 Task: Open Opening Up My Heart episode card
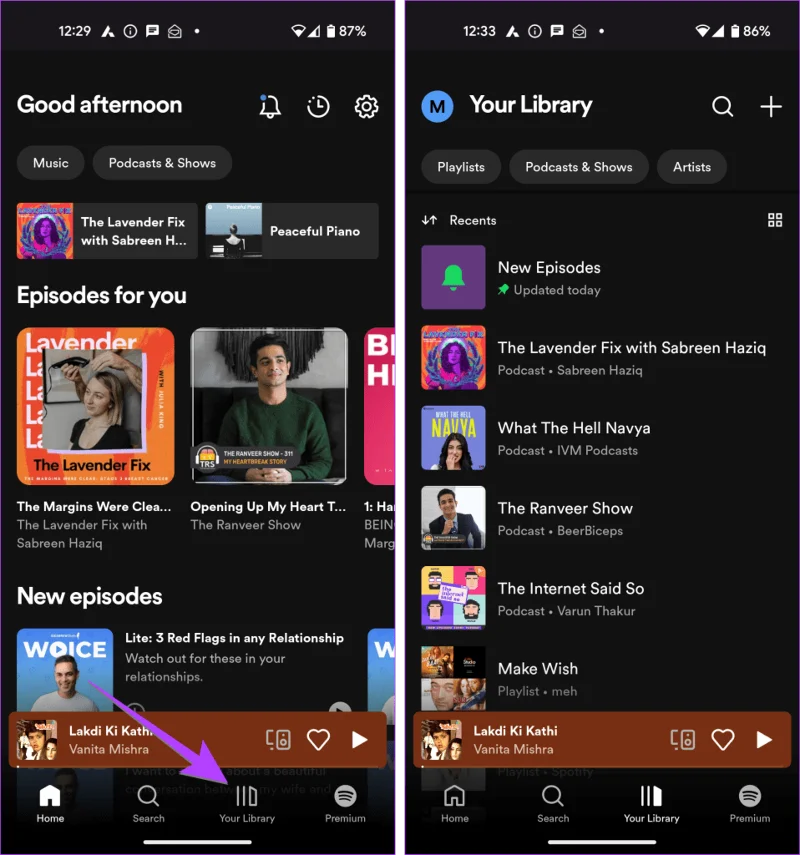[269, 430]
